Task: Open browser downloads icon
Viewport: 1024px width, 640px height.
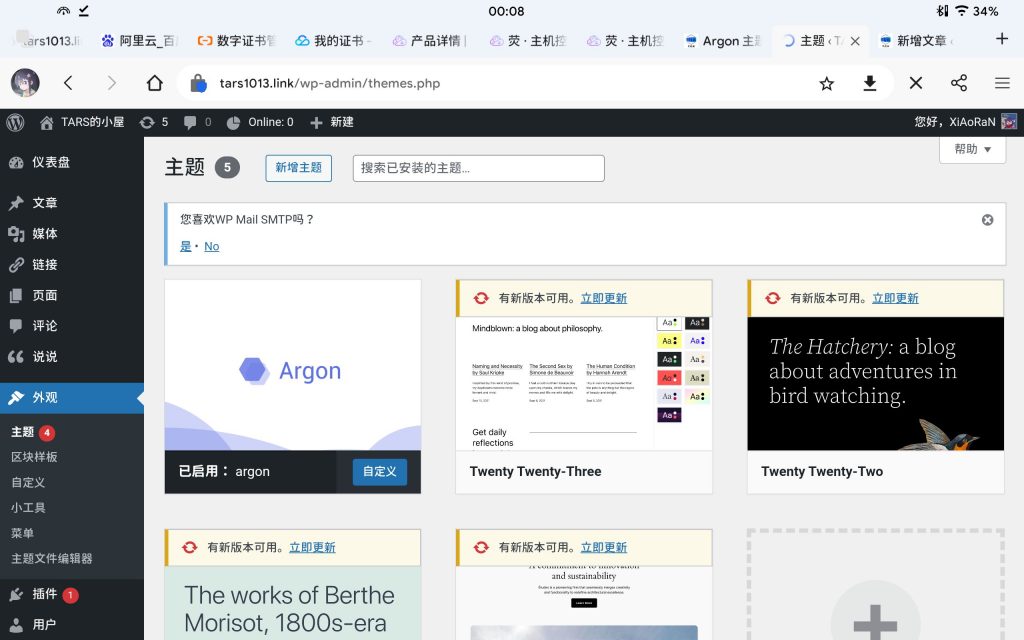Action: pyautogui.click(x=870, y=83)
